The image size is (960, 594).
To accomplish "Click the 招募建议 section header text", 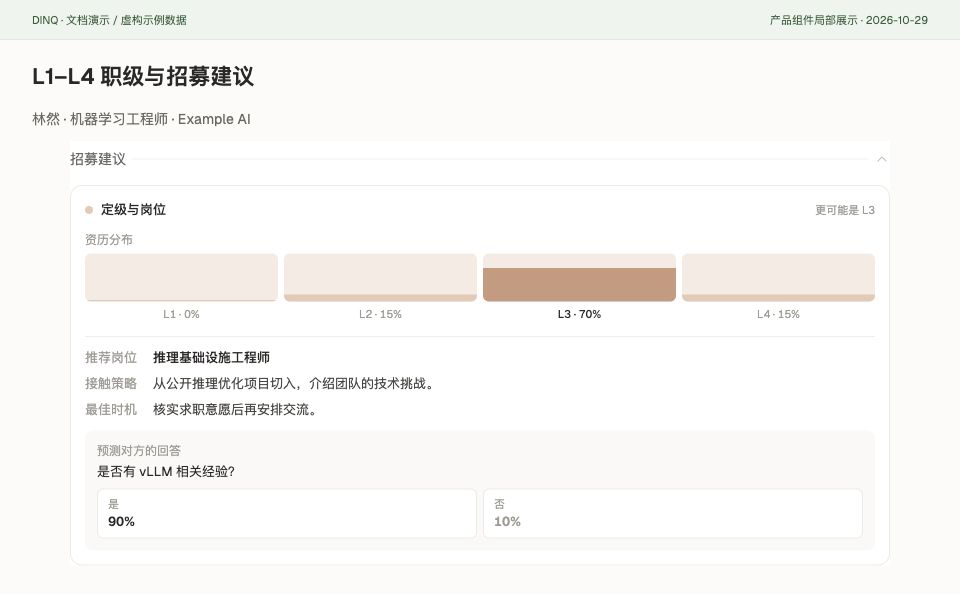I will [x=98, y=159].
